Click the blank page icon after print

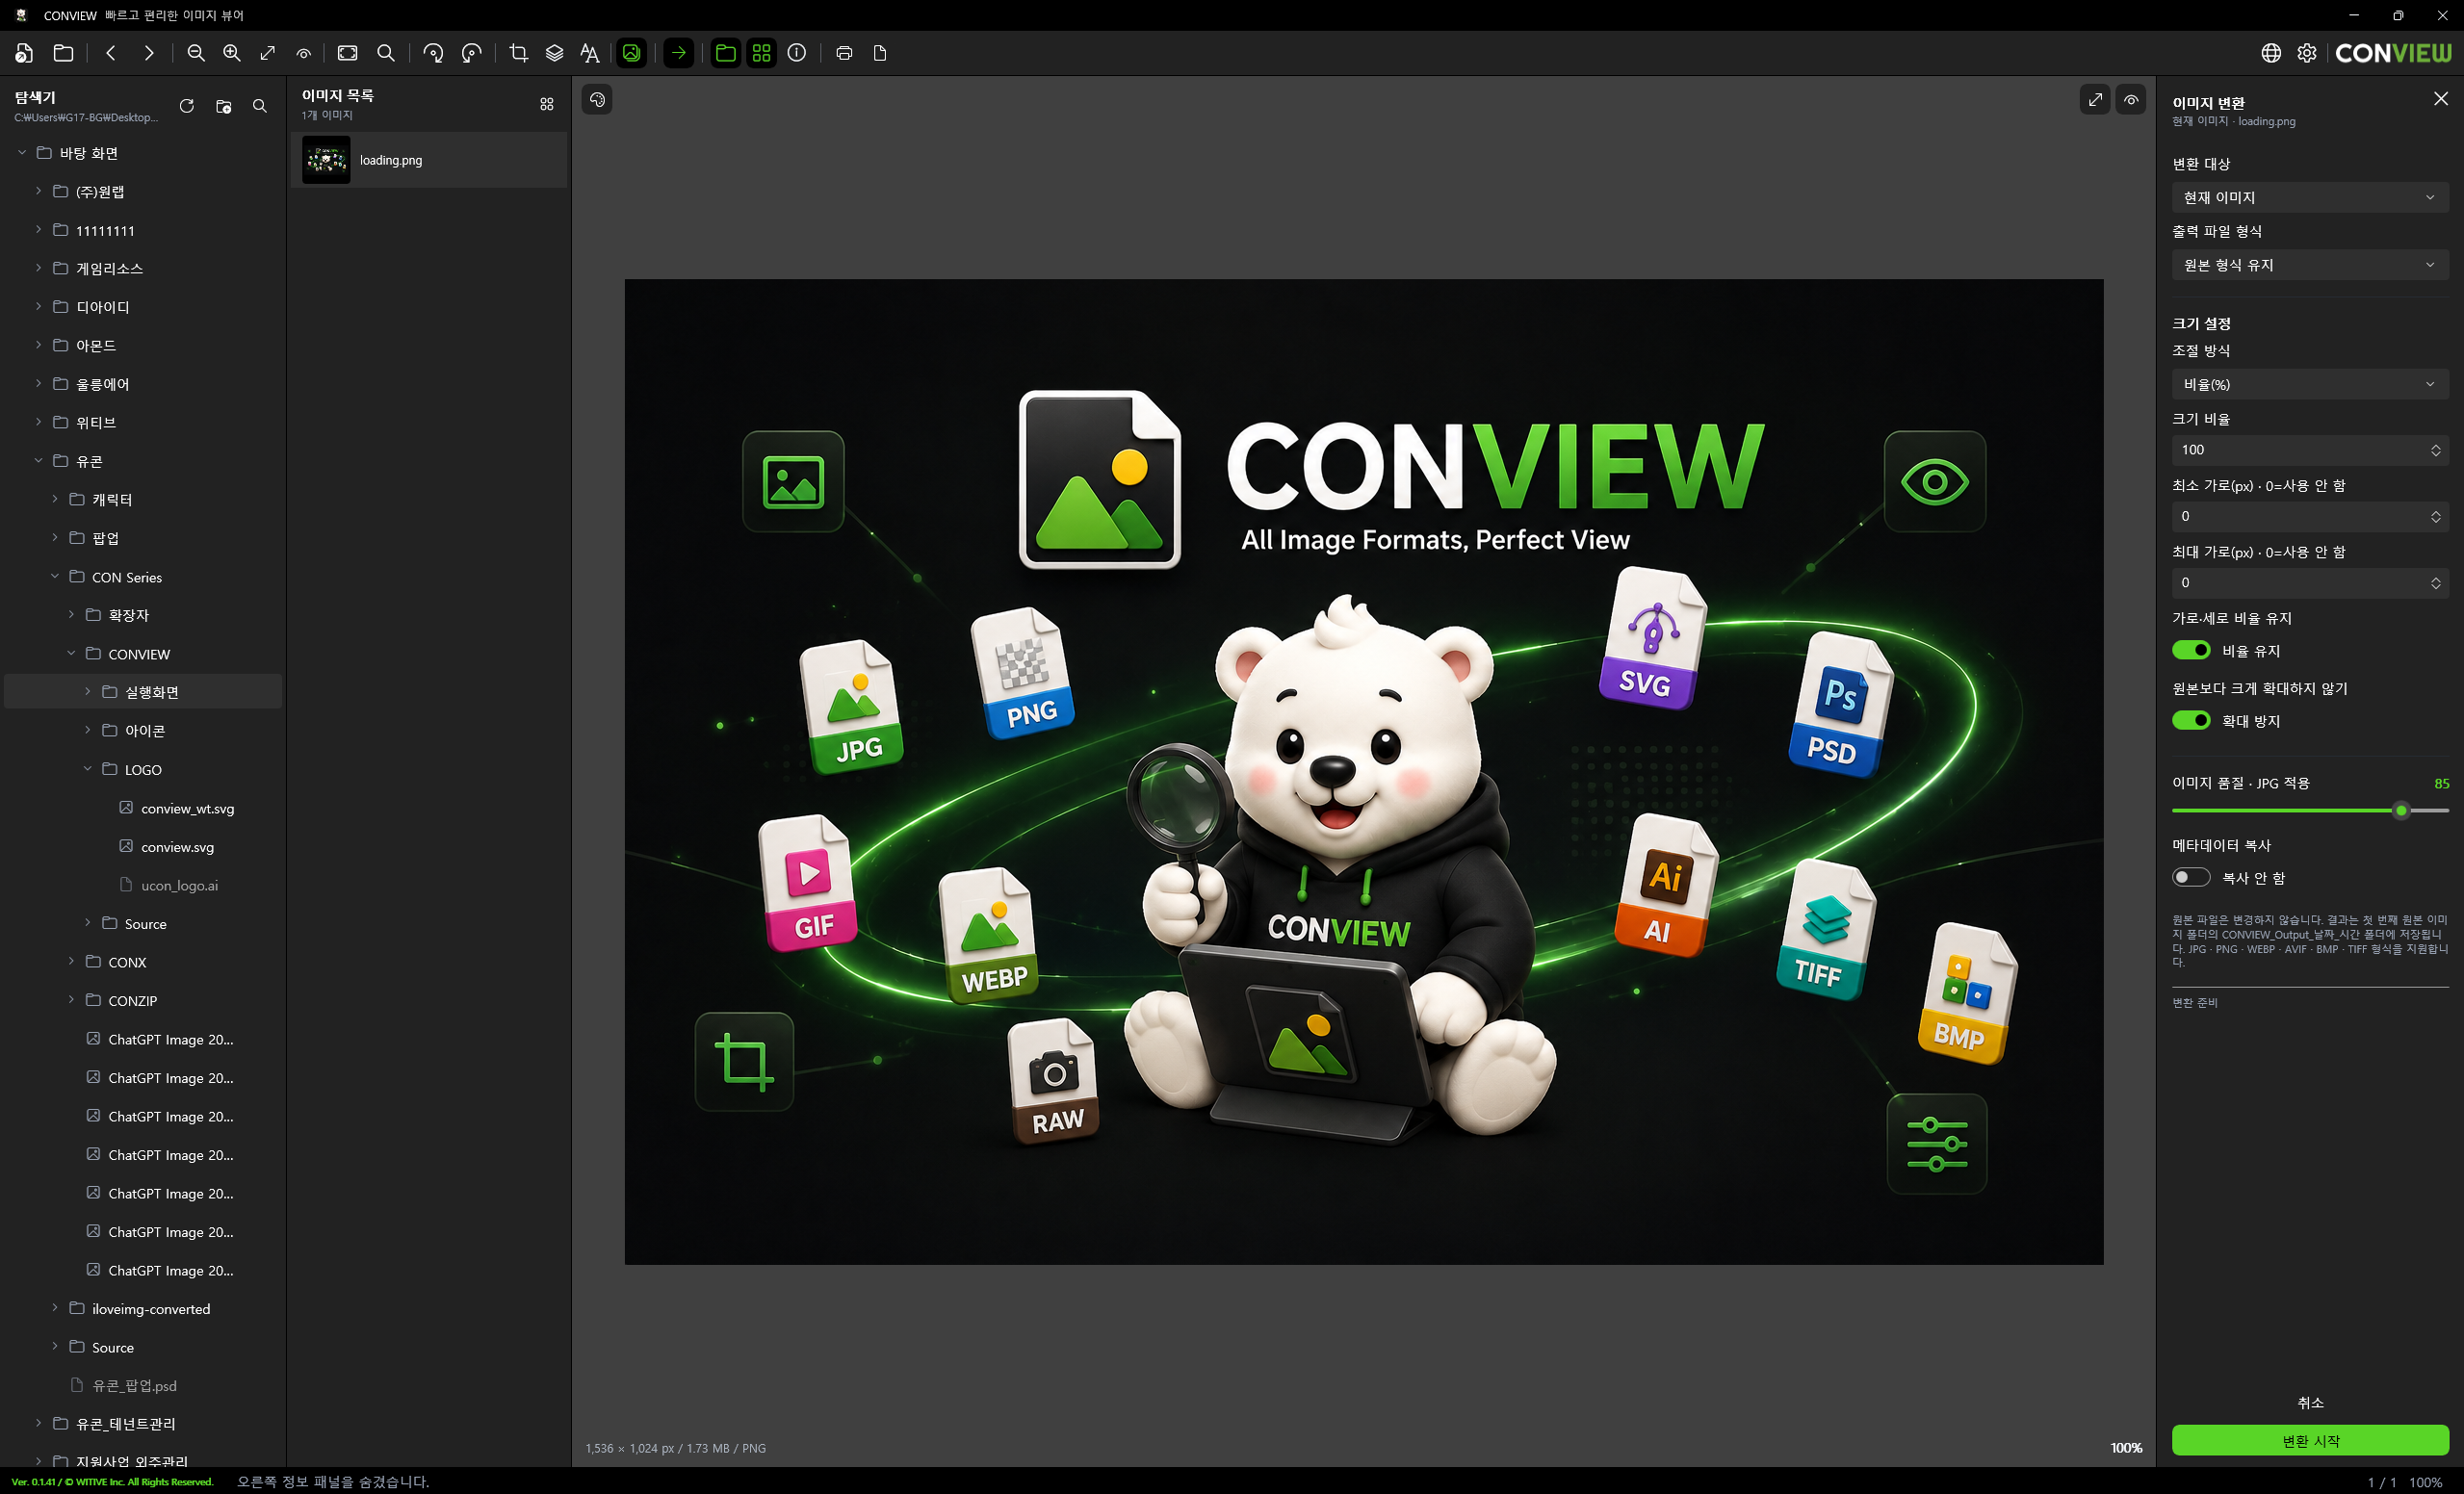[880, 53]
